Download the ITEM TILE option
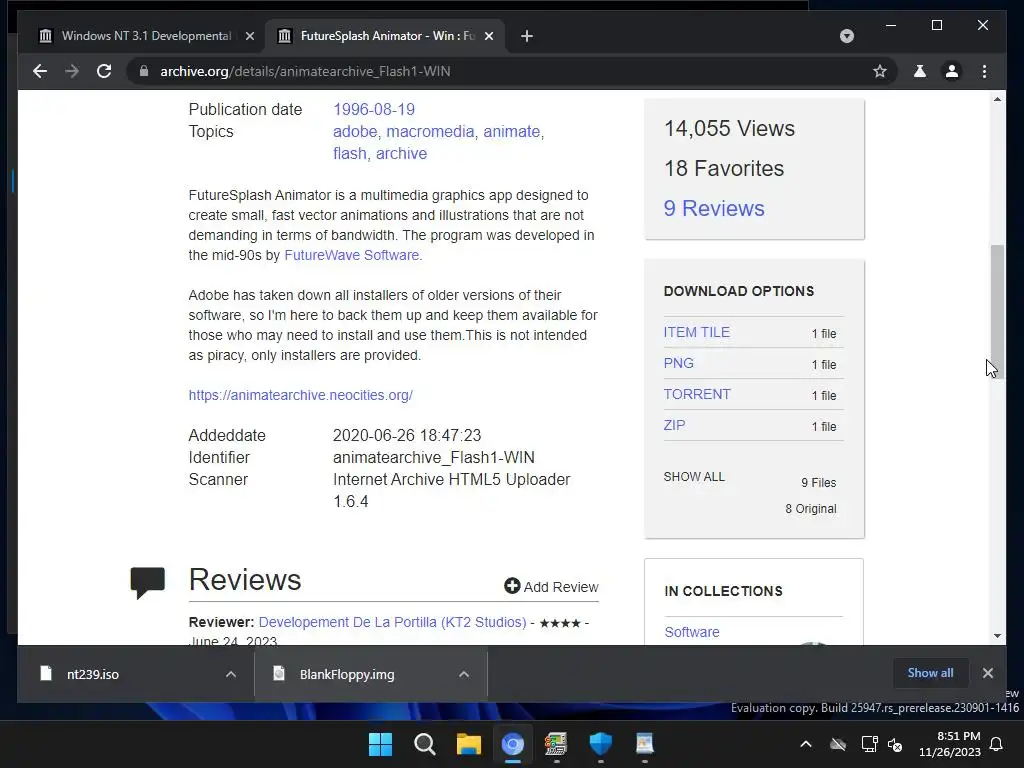This screenshot has height=768, width=1024. coord(697,332)
